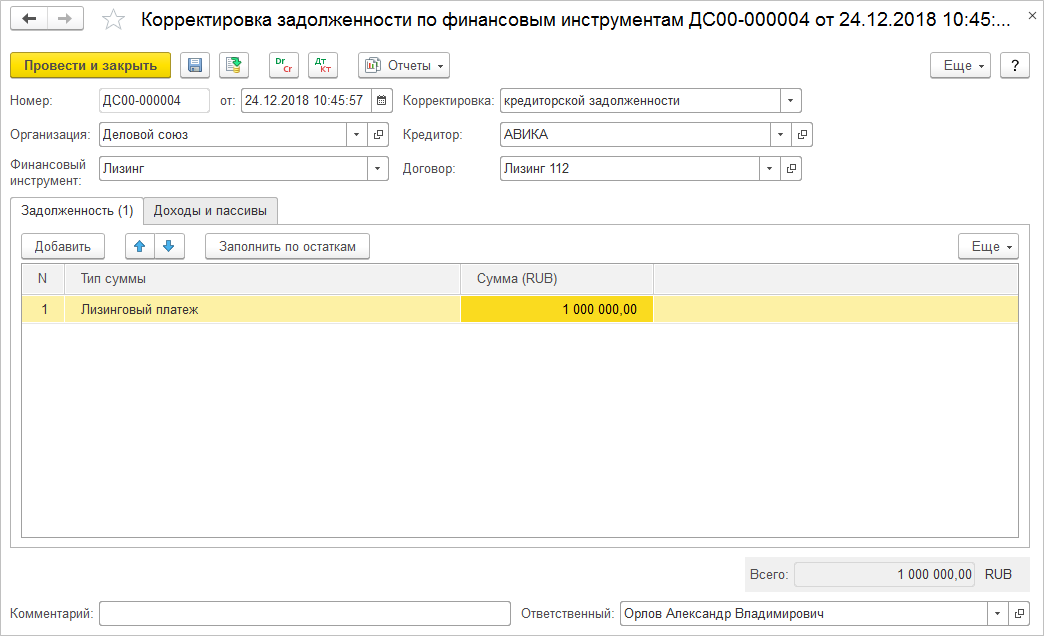
Task: Save document with the floppy disk icon
Action: click(194, 65)
